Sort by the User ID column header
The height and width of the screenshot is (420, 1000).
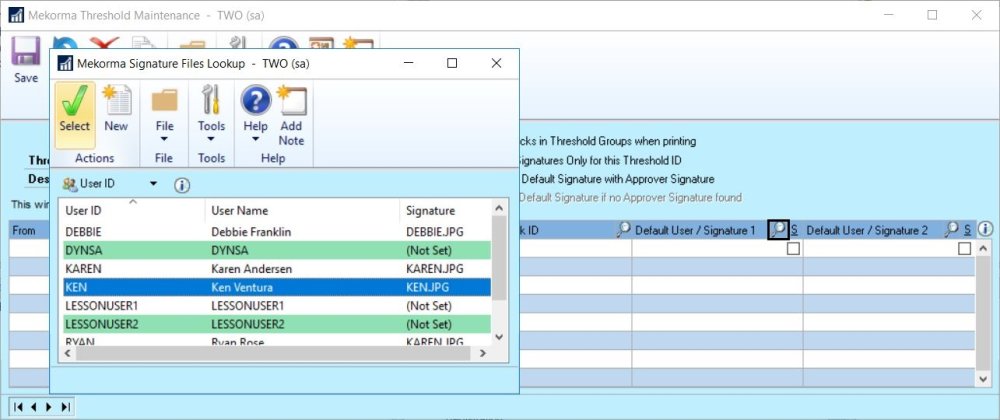point(132,210)
